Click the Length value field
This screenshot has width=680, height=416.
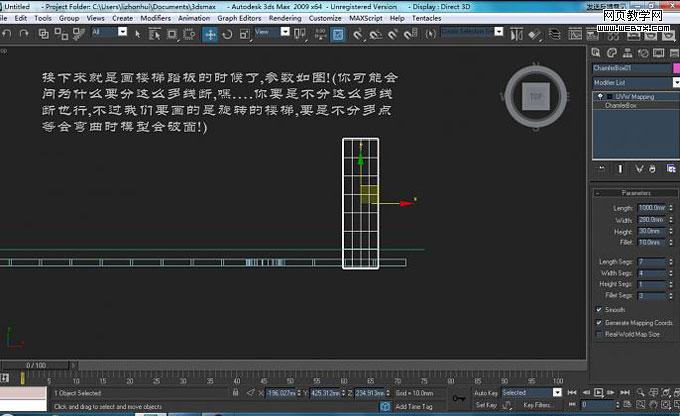(652, 208)
